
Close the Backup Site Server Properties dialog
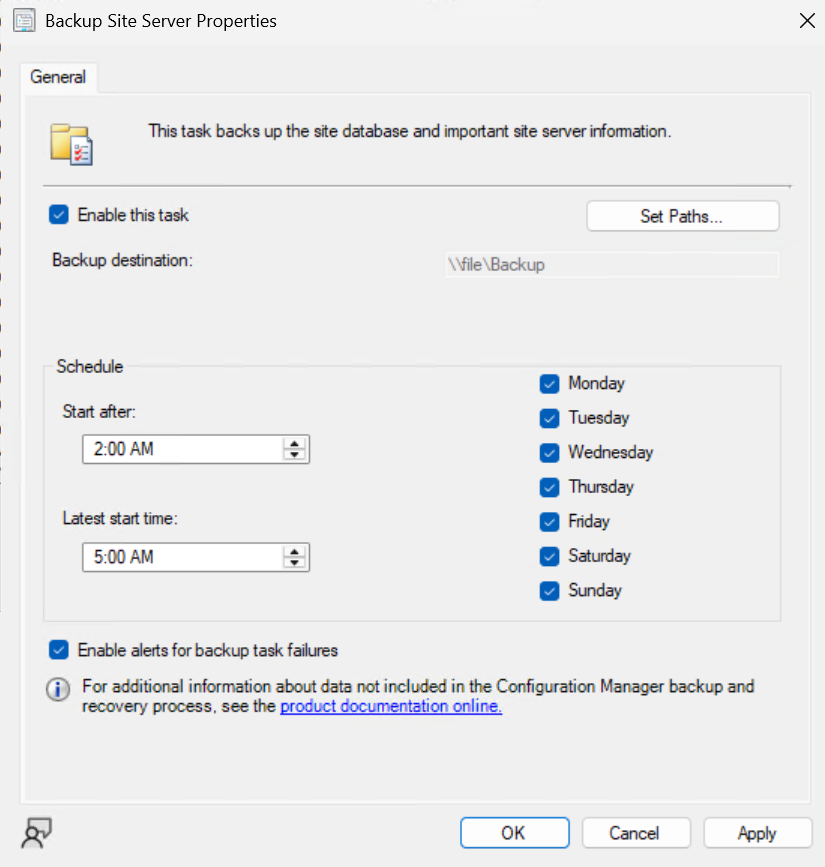tap(806, 20)
